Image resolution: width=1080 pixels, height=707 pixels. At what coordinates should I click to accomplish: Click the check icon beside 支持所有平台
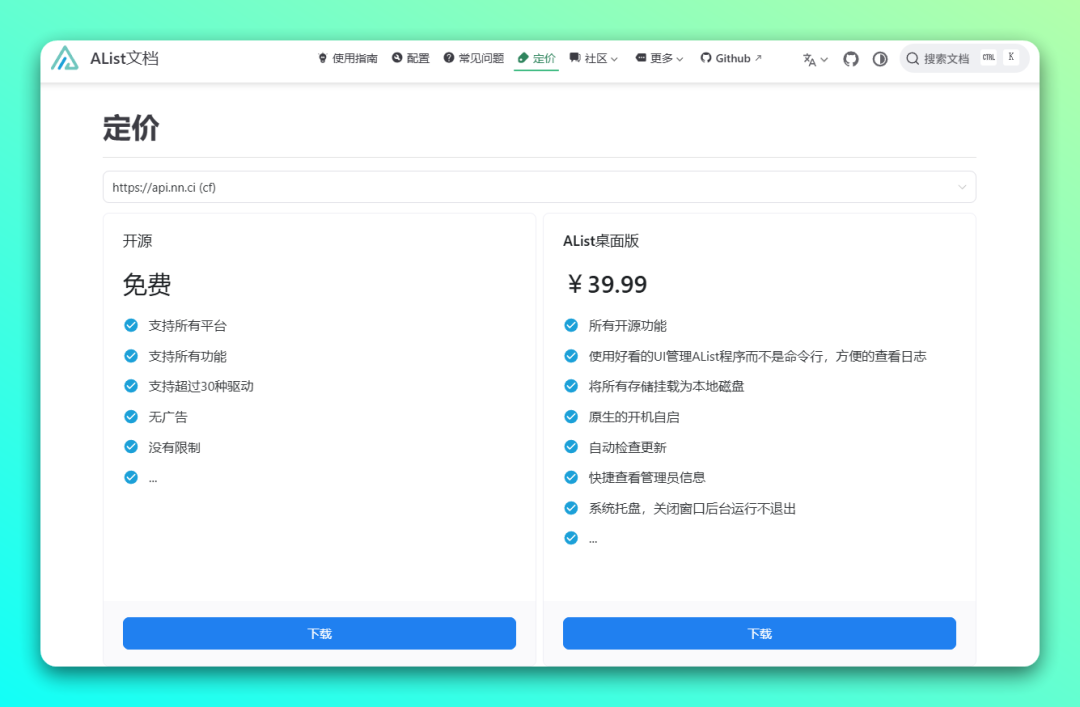click(131, 325)
